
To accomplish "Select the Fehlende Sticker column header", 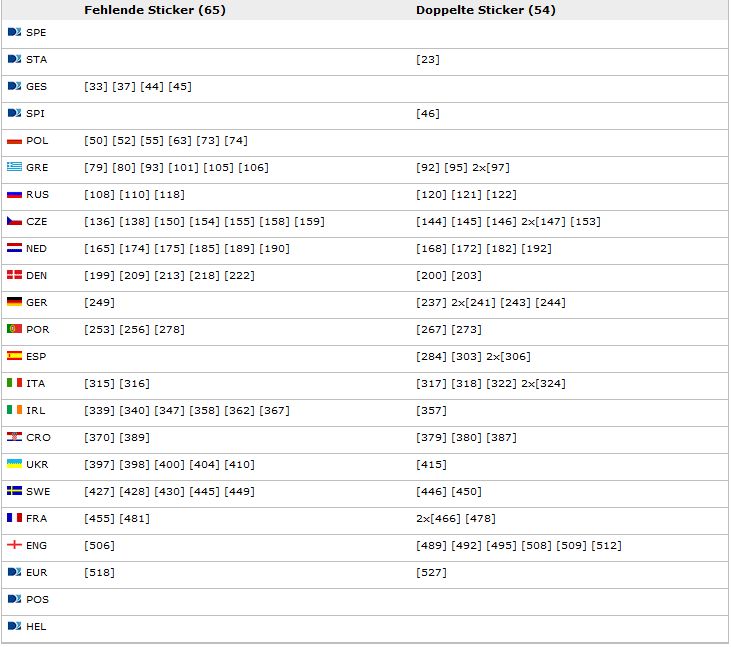I will [x=154, y=10].
